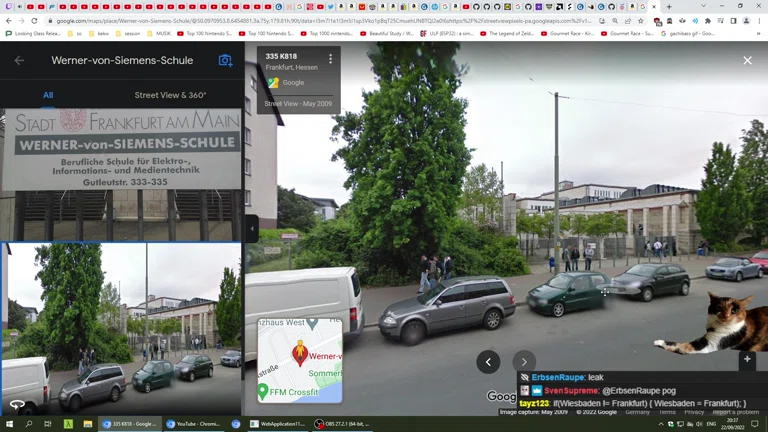This screenshot has height=432, width=768.
Task: Close the Street View with the X
Action: click(747, 61)
